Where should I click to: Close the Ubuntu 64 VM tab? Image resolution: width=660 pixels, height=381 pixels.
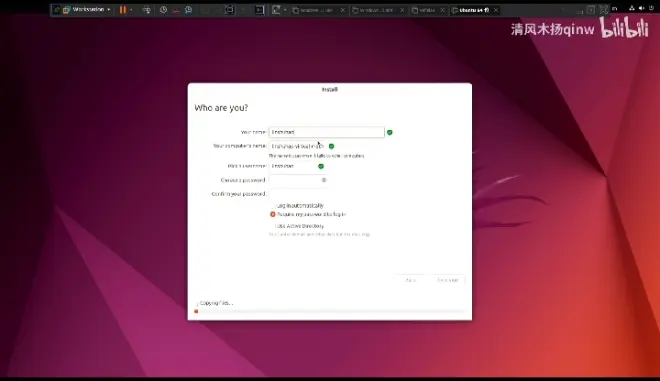[x=496, y=10]
